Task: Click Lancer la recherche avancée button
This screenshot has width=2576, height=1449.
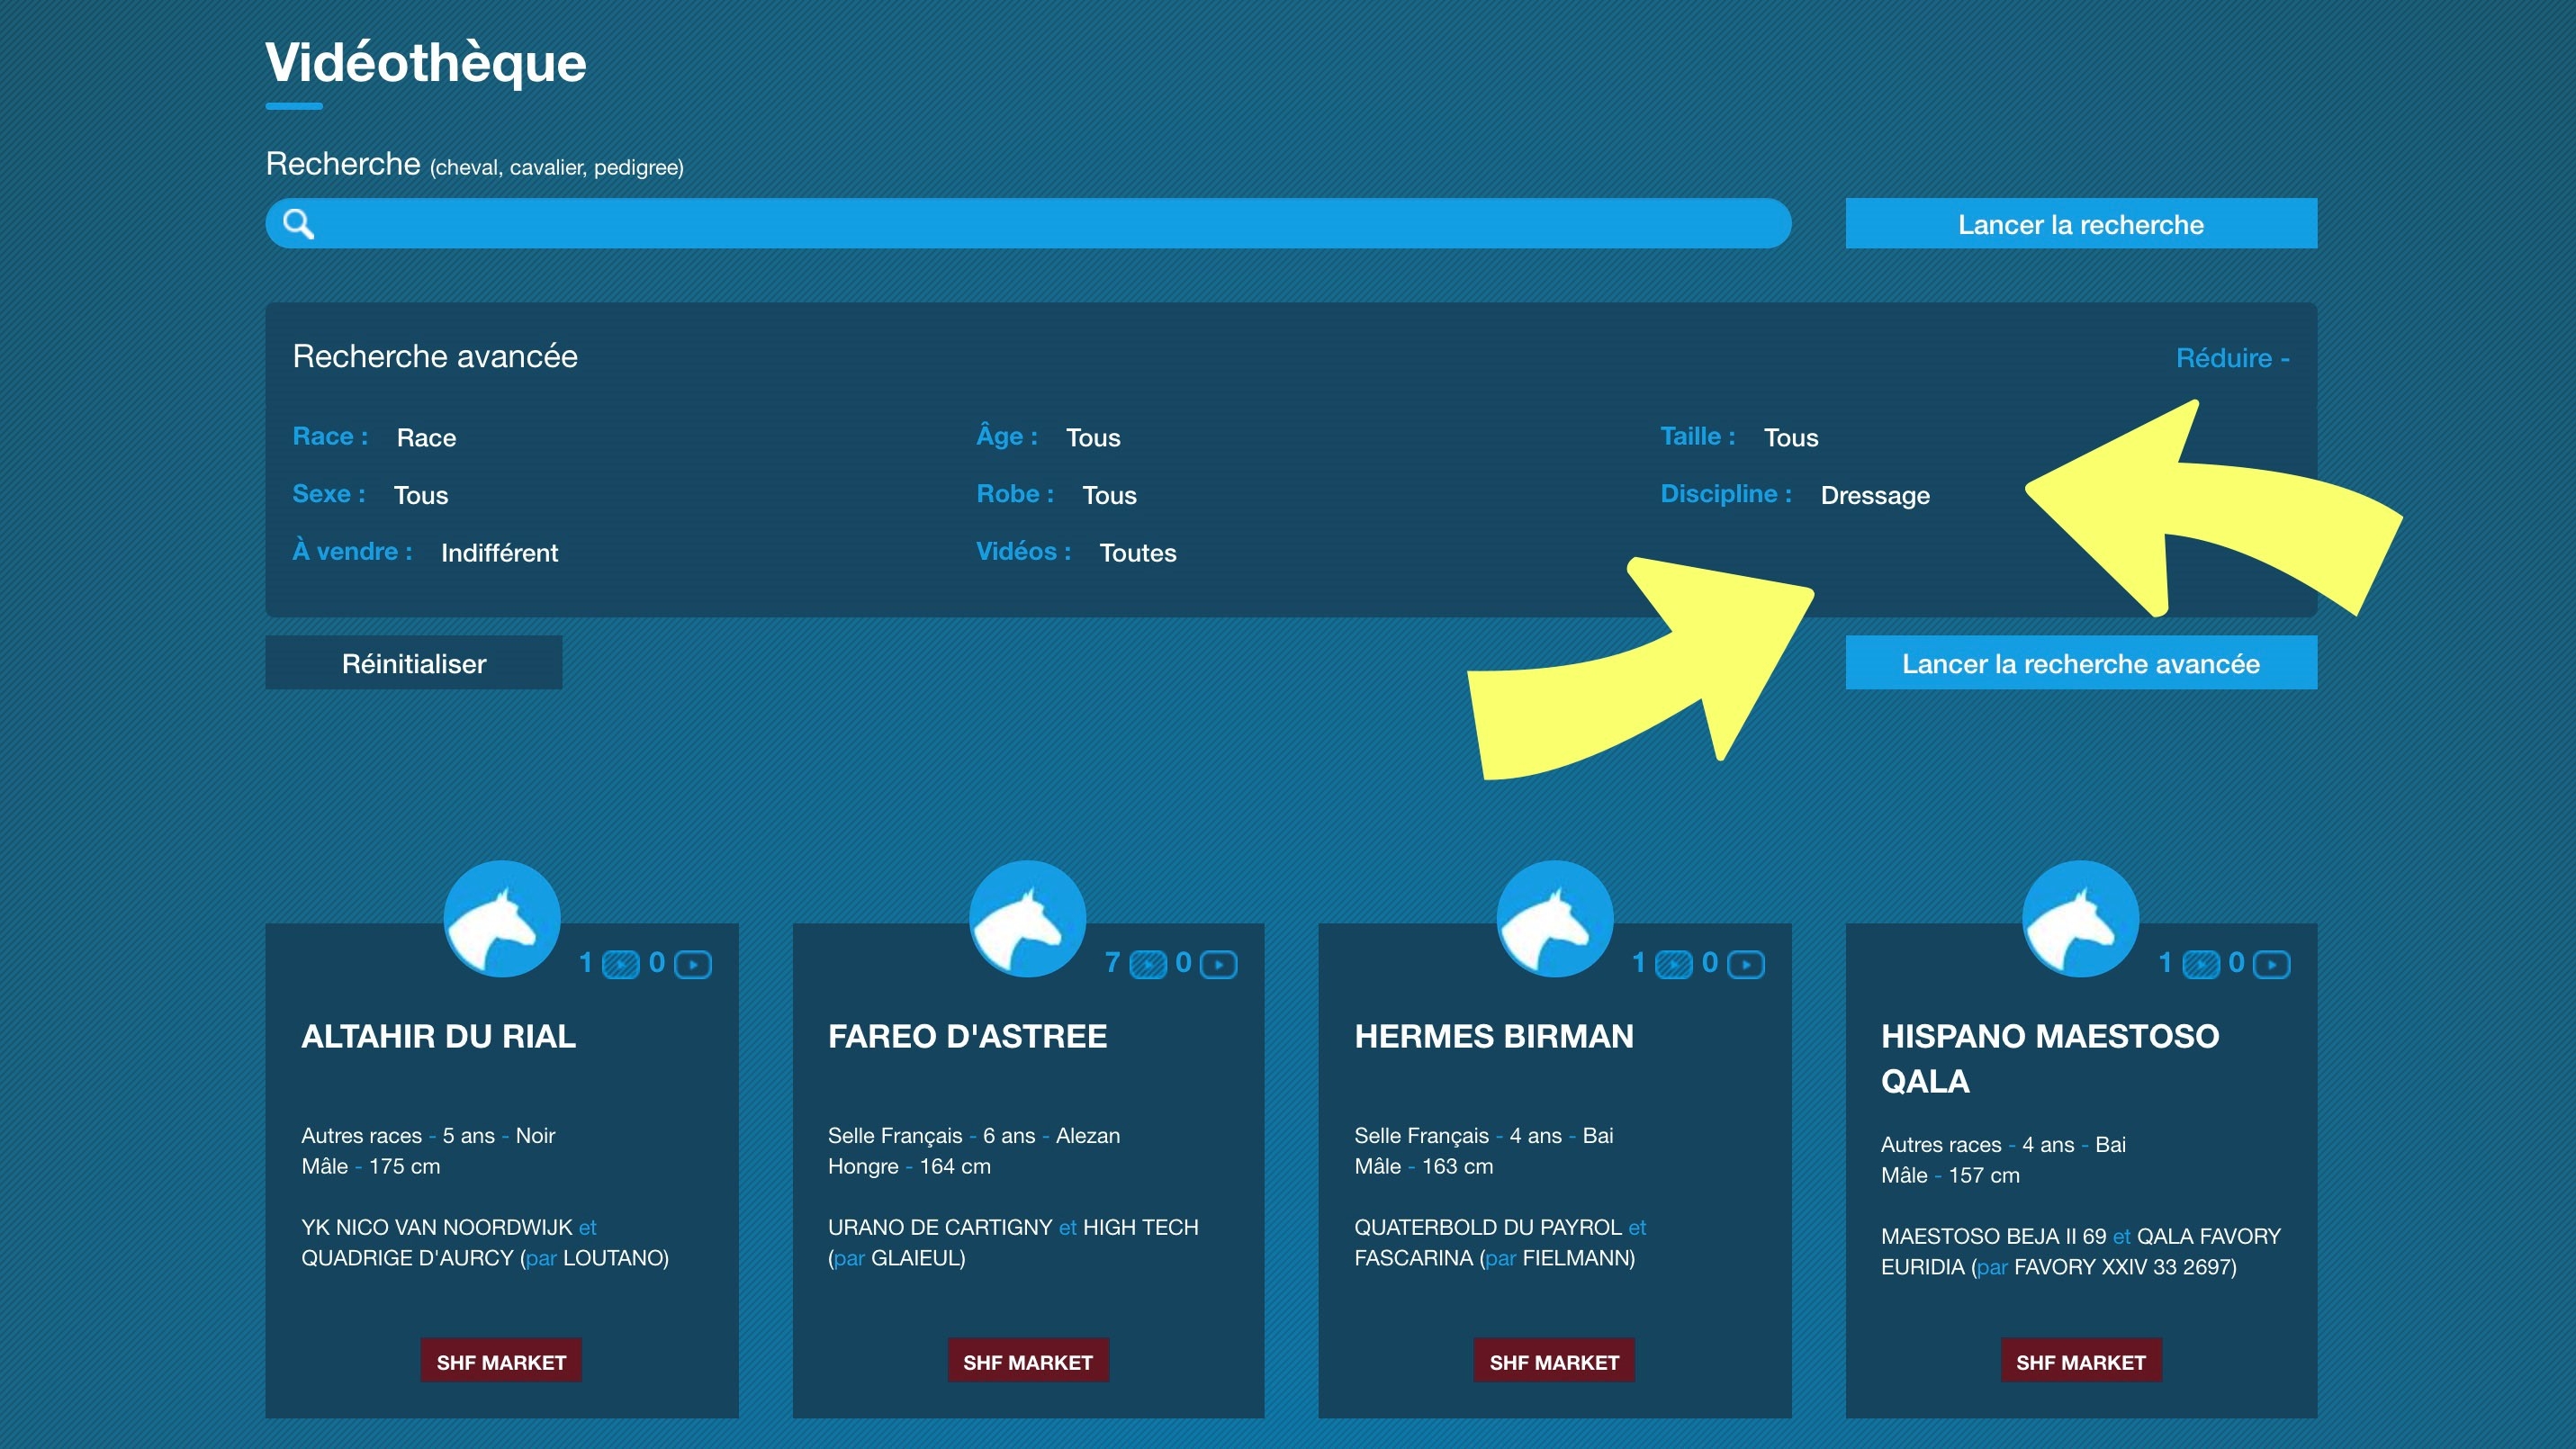Action: pos(2080,663)
